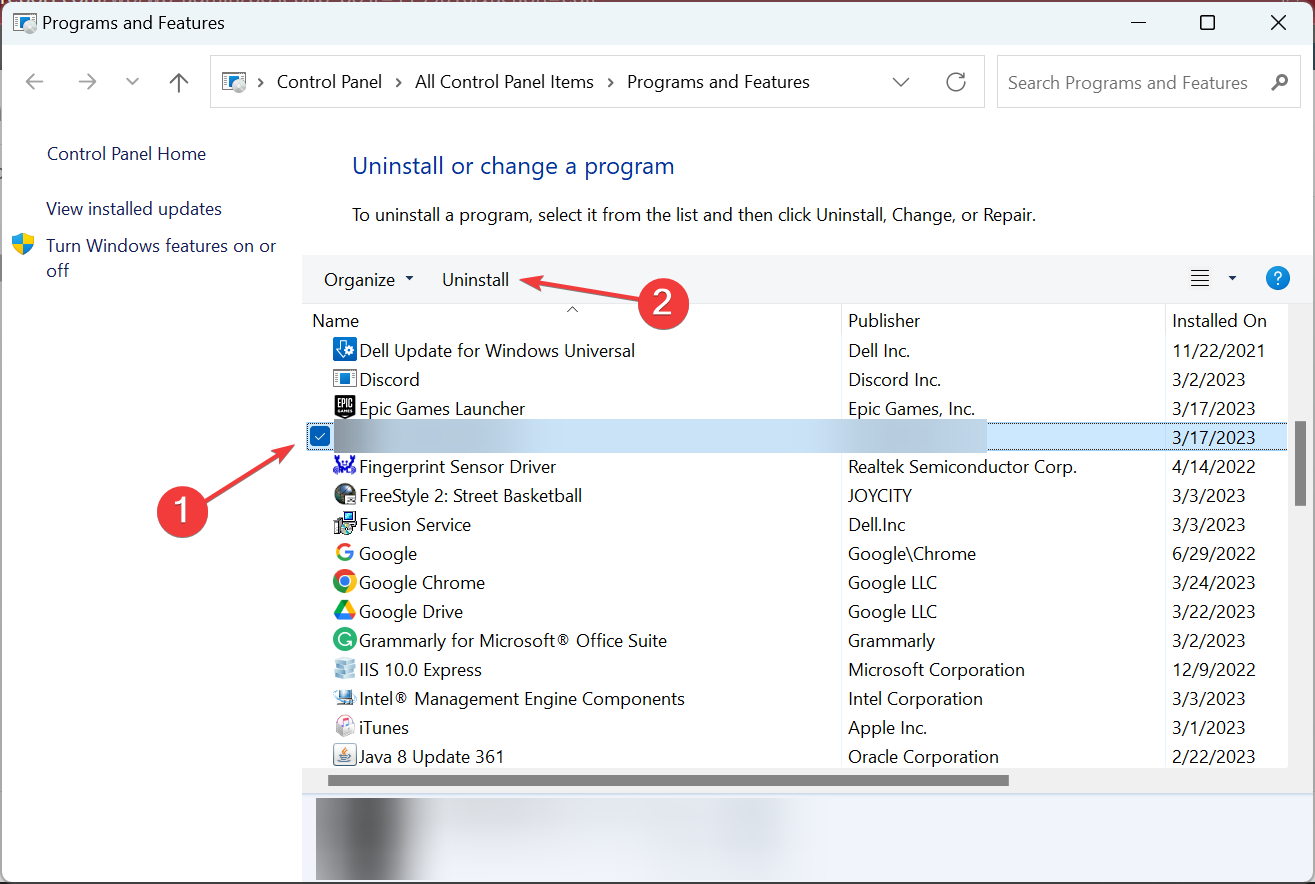The width and height of the screenshot is (1315, 884).
Task: Open the Organize dropdown menu
Action: [x=368, y=280]
